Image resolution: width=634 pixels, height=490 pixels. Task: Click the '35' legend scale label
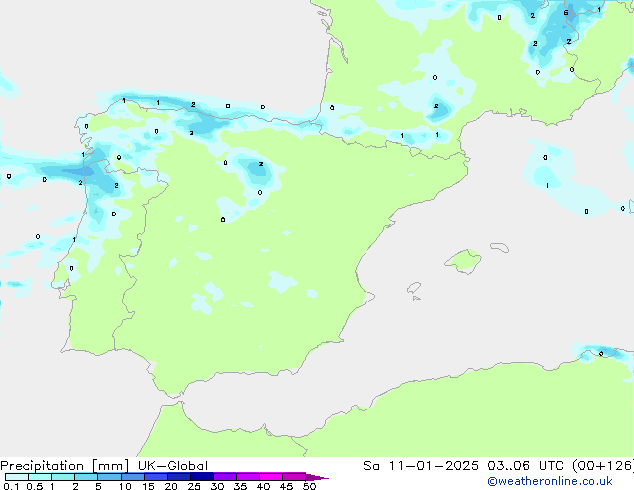click(x=240, y=486)
